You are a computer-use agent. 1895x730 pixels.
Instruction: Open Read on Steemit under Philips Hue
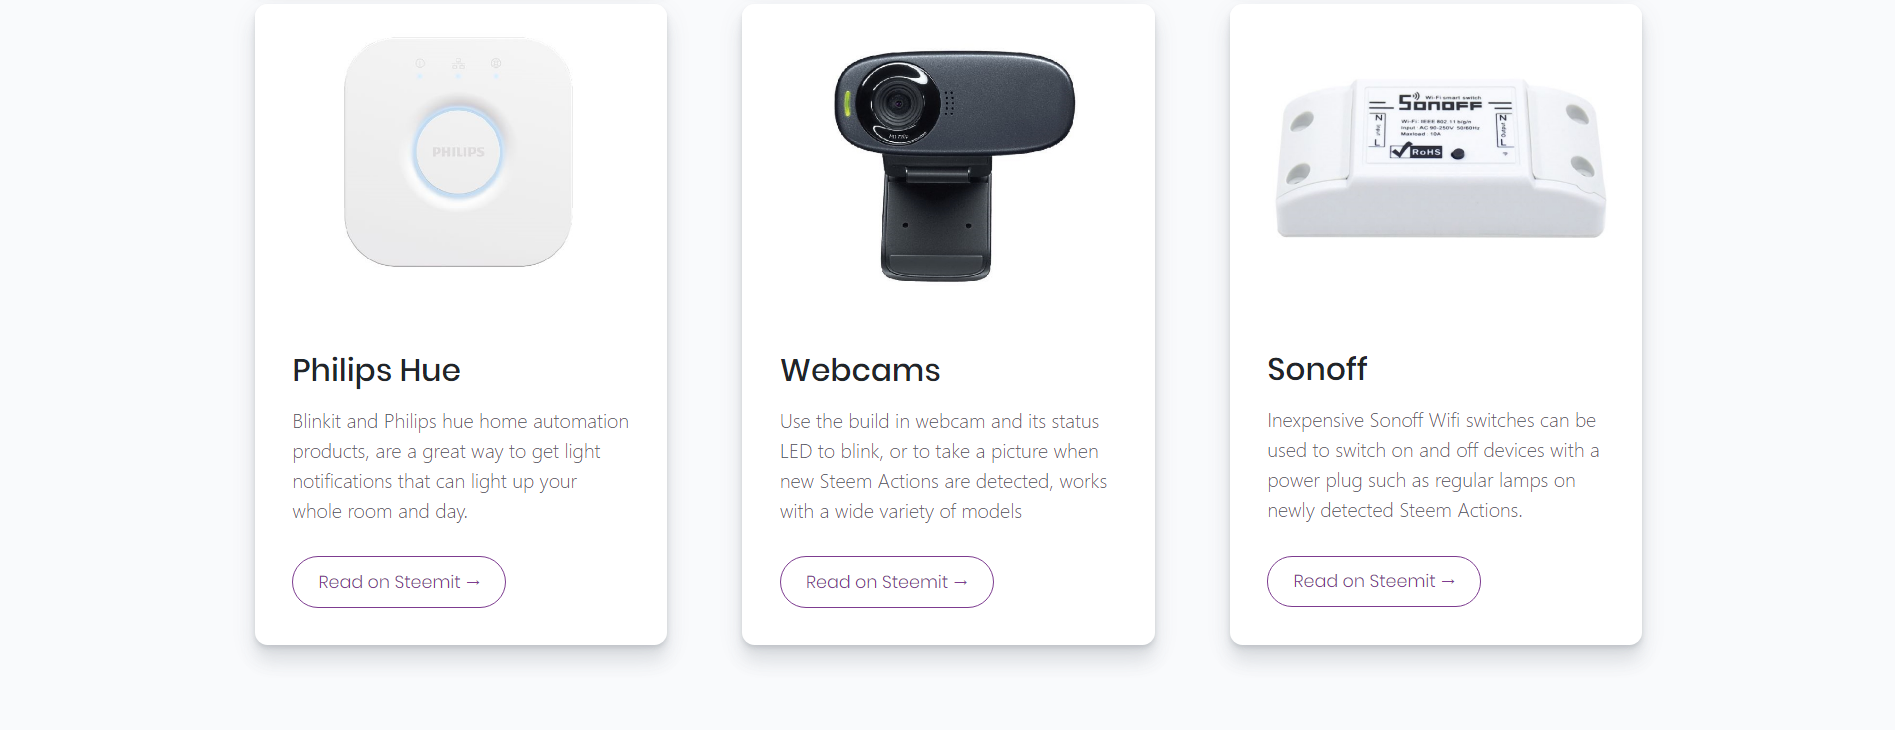[x=398, y=582]
